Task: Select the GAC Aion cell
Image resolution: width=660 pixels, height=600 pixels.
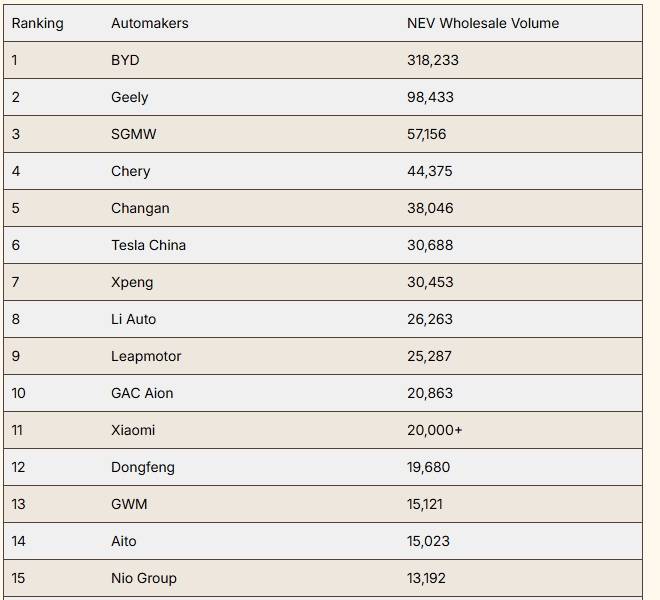Action: click(142, 393)
